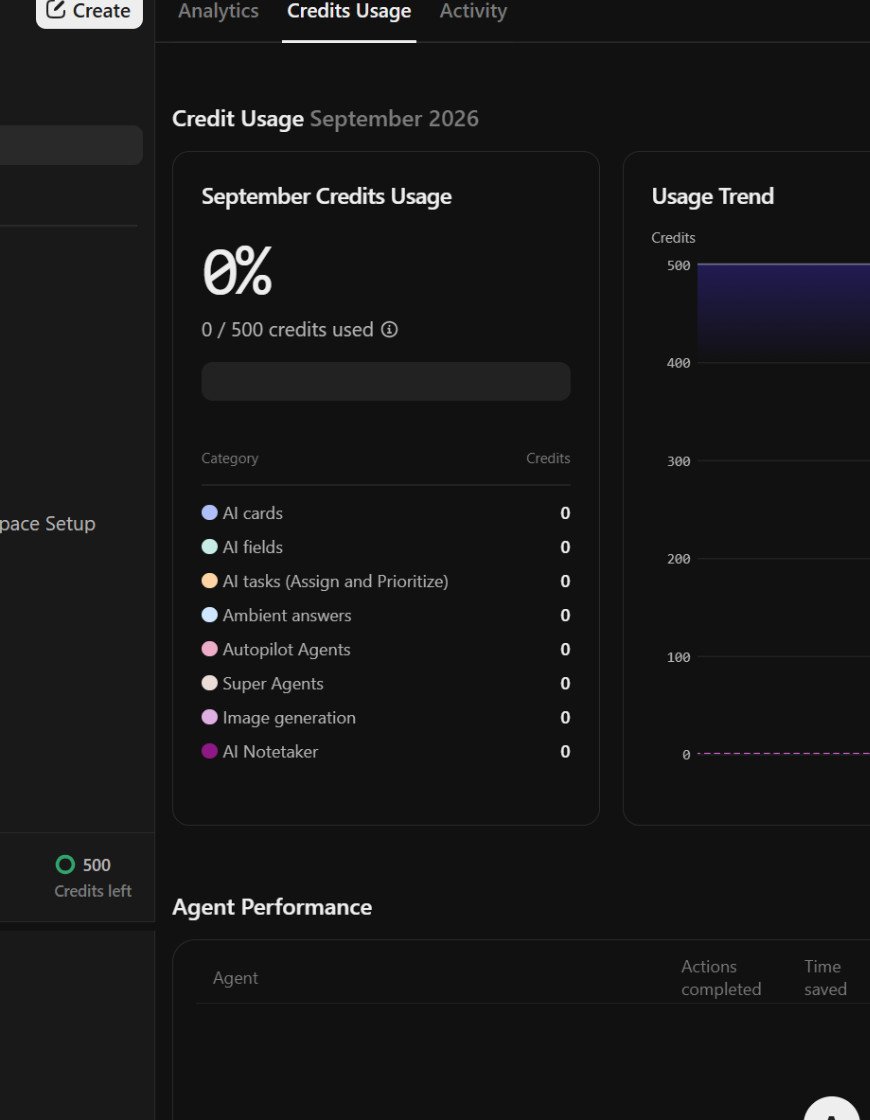
Task: Click the 'AI Notetaker' category text
Action: [x=270, y=751]
